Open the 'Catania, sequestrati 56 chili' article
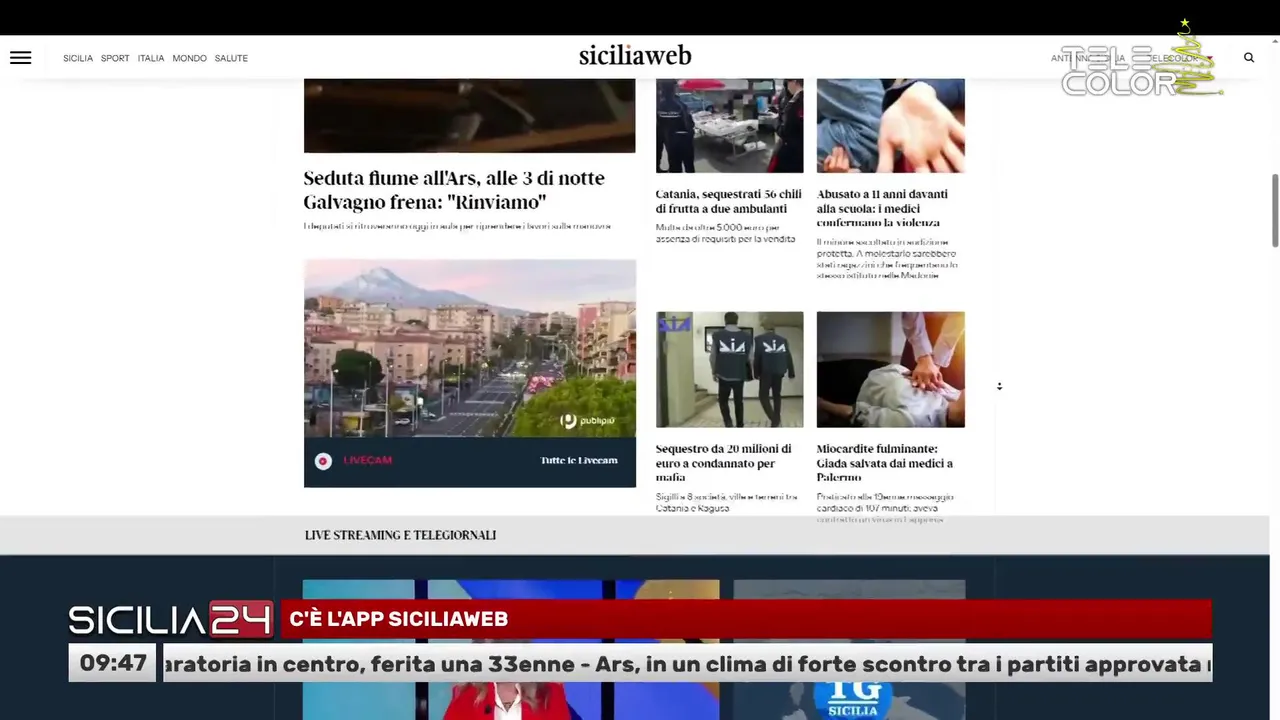Viewport: 1280px width, 720px height. tap(729, 201)
